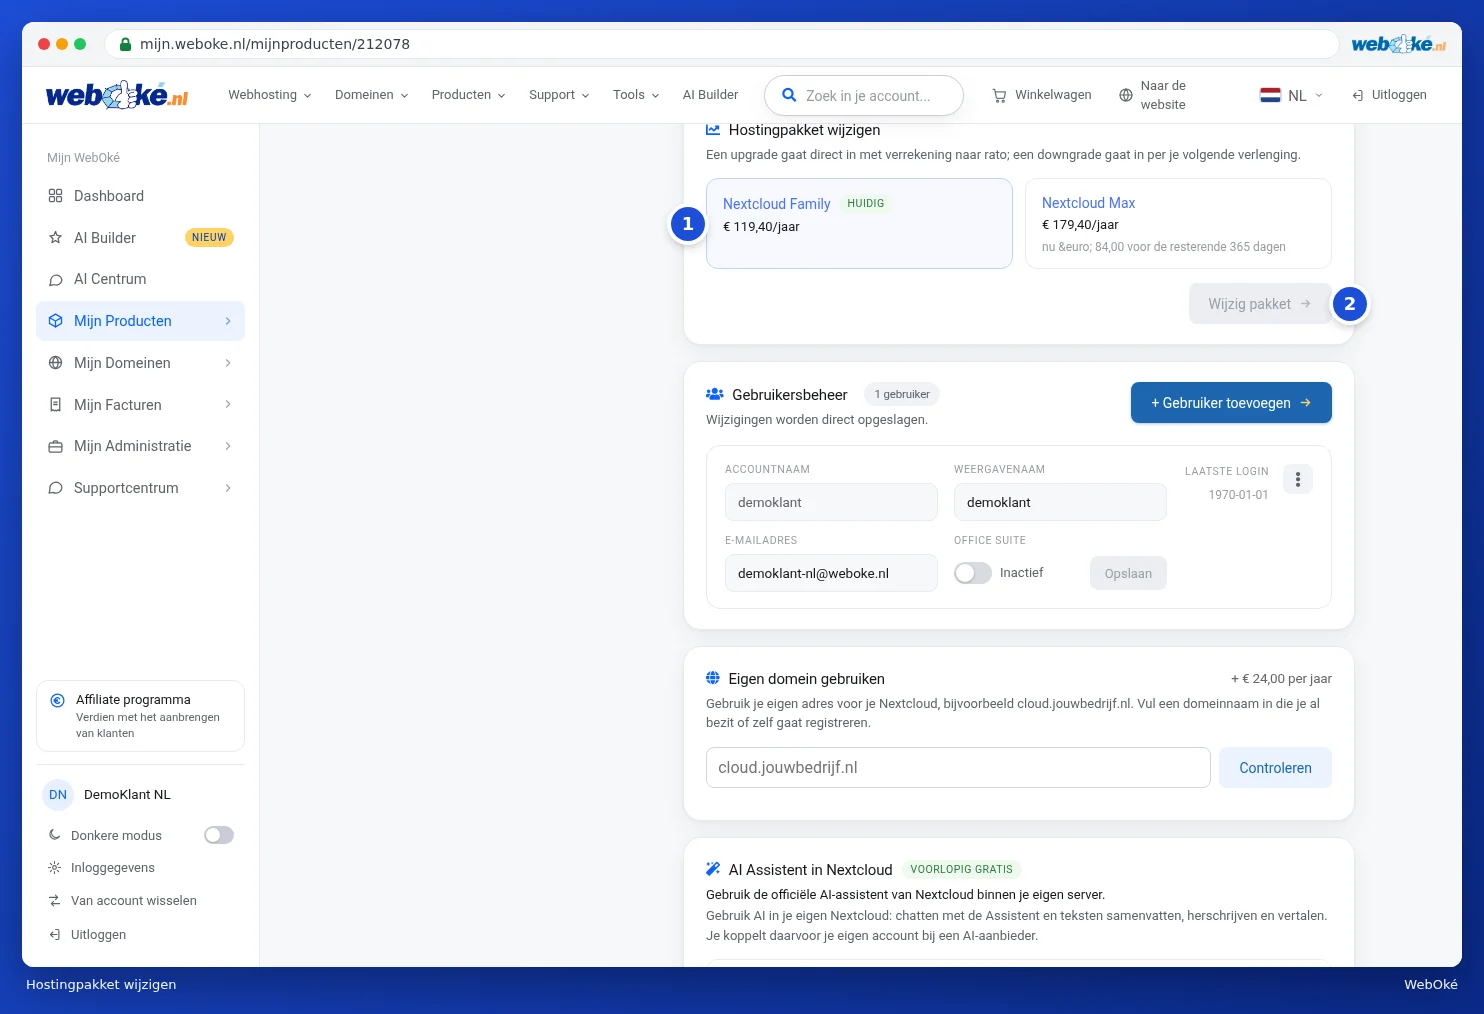Click the e-mailadres demoklant-nl@weboke.nl field
The image size is (1484, 1014).
point(831,573)
